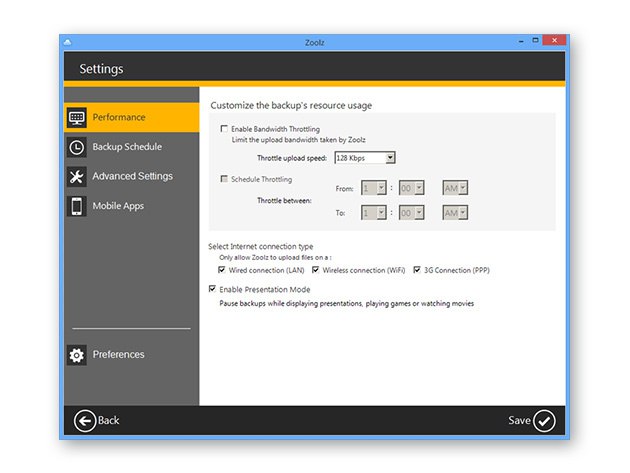Minimize the Zoolz window

coord(521,41)
